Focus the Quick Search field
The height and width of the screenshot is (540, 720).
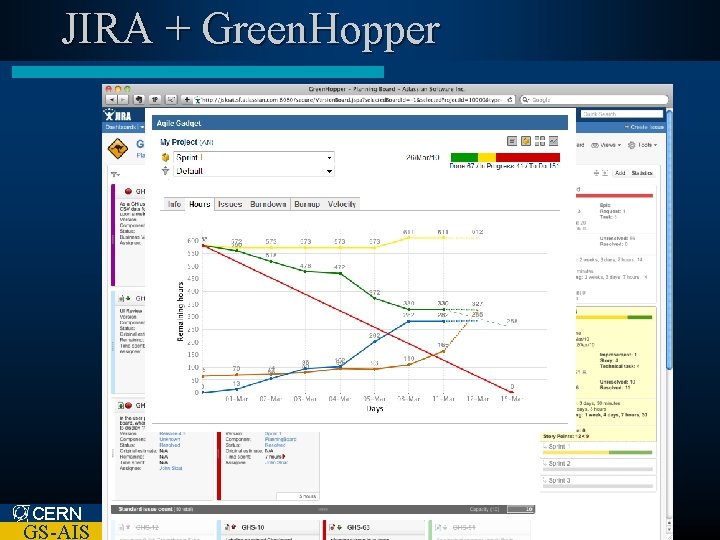[622, 113]
